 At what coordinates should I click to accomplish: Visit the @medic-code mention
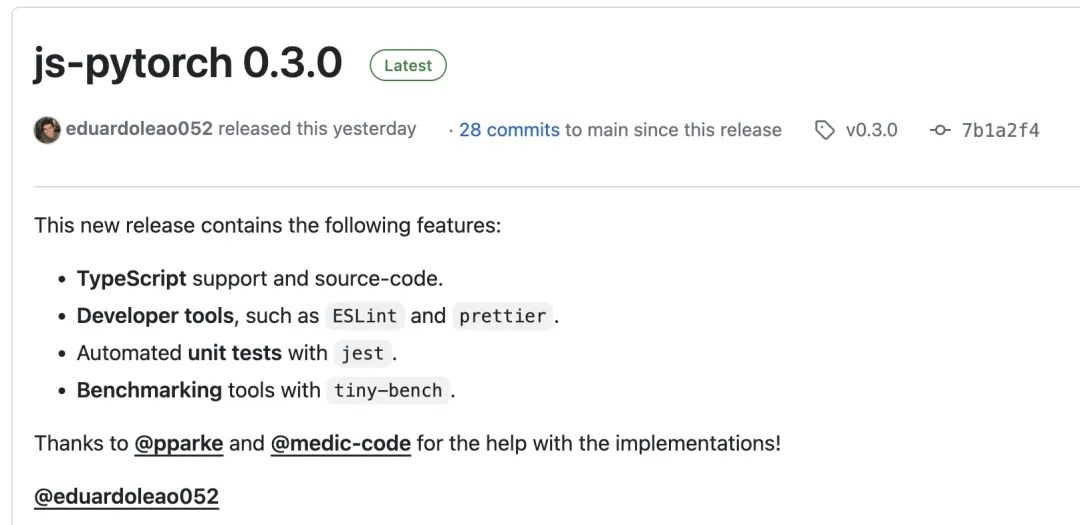341,443
